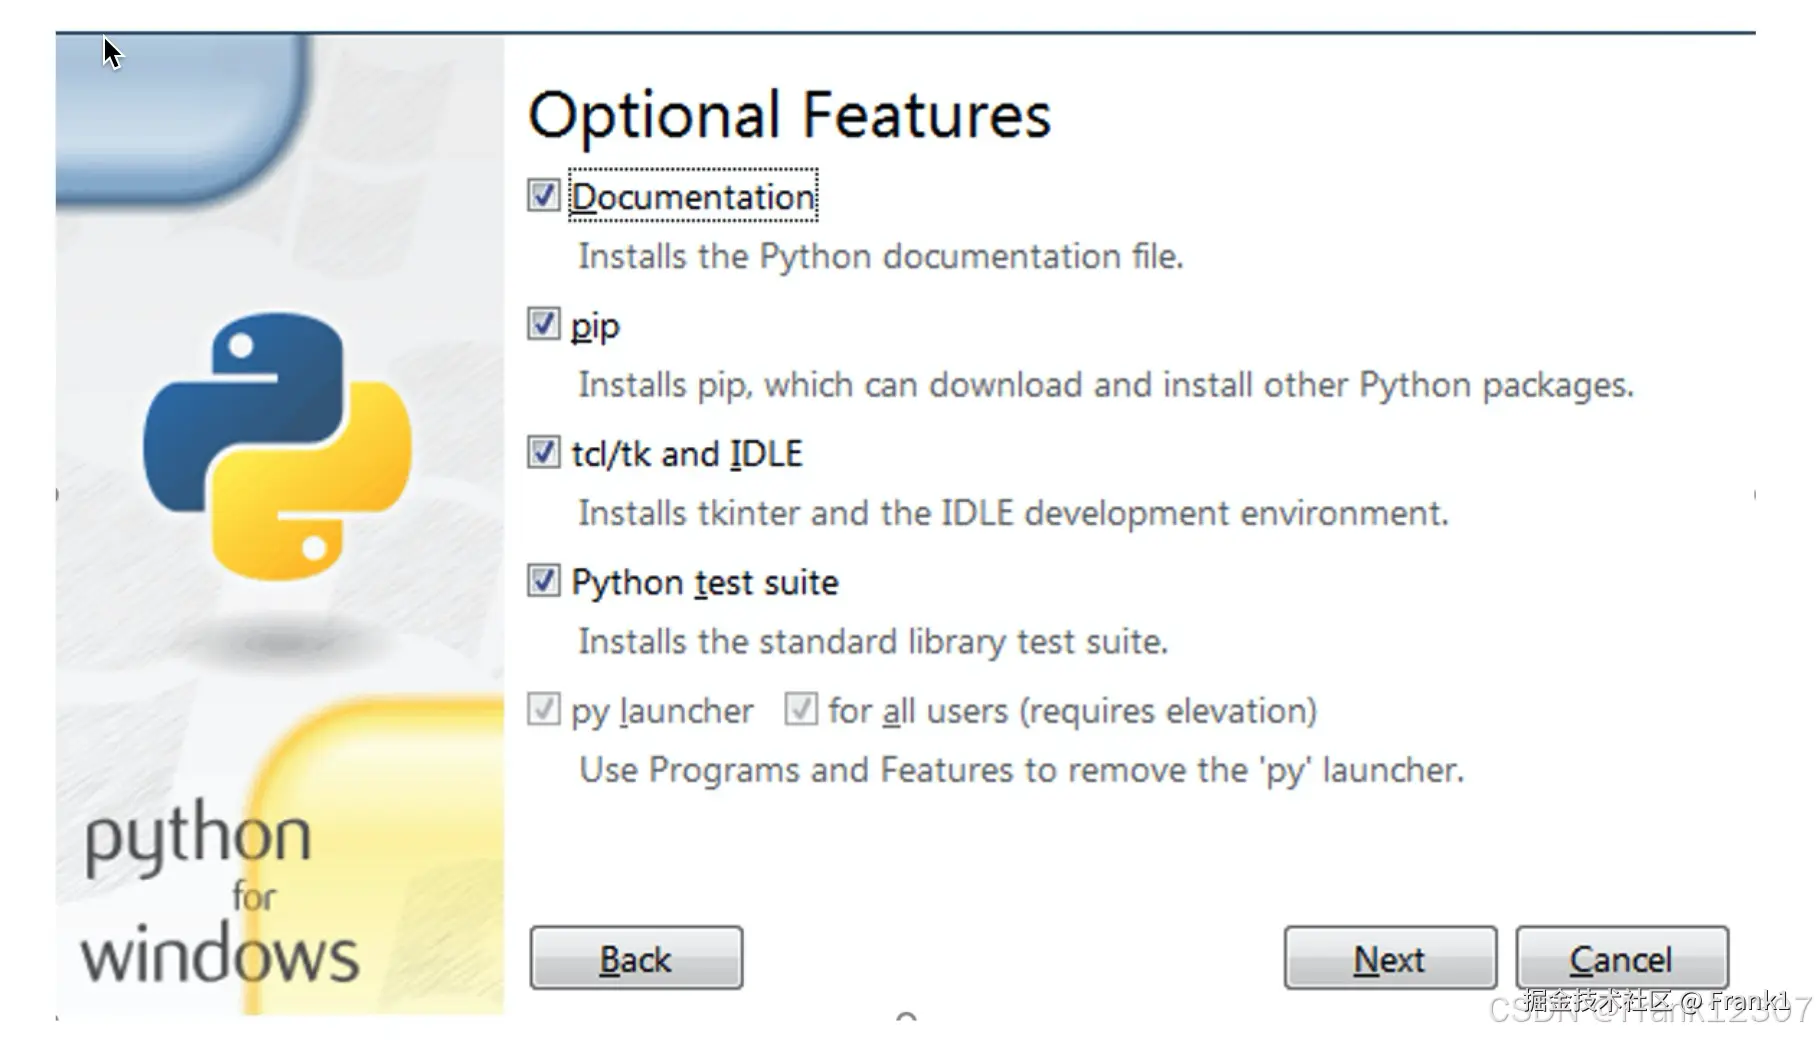Click 'Installs the Python documentation file' description
Screen dimensions: 1818x1042
pos(880,257)
